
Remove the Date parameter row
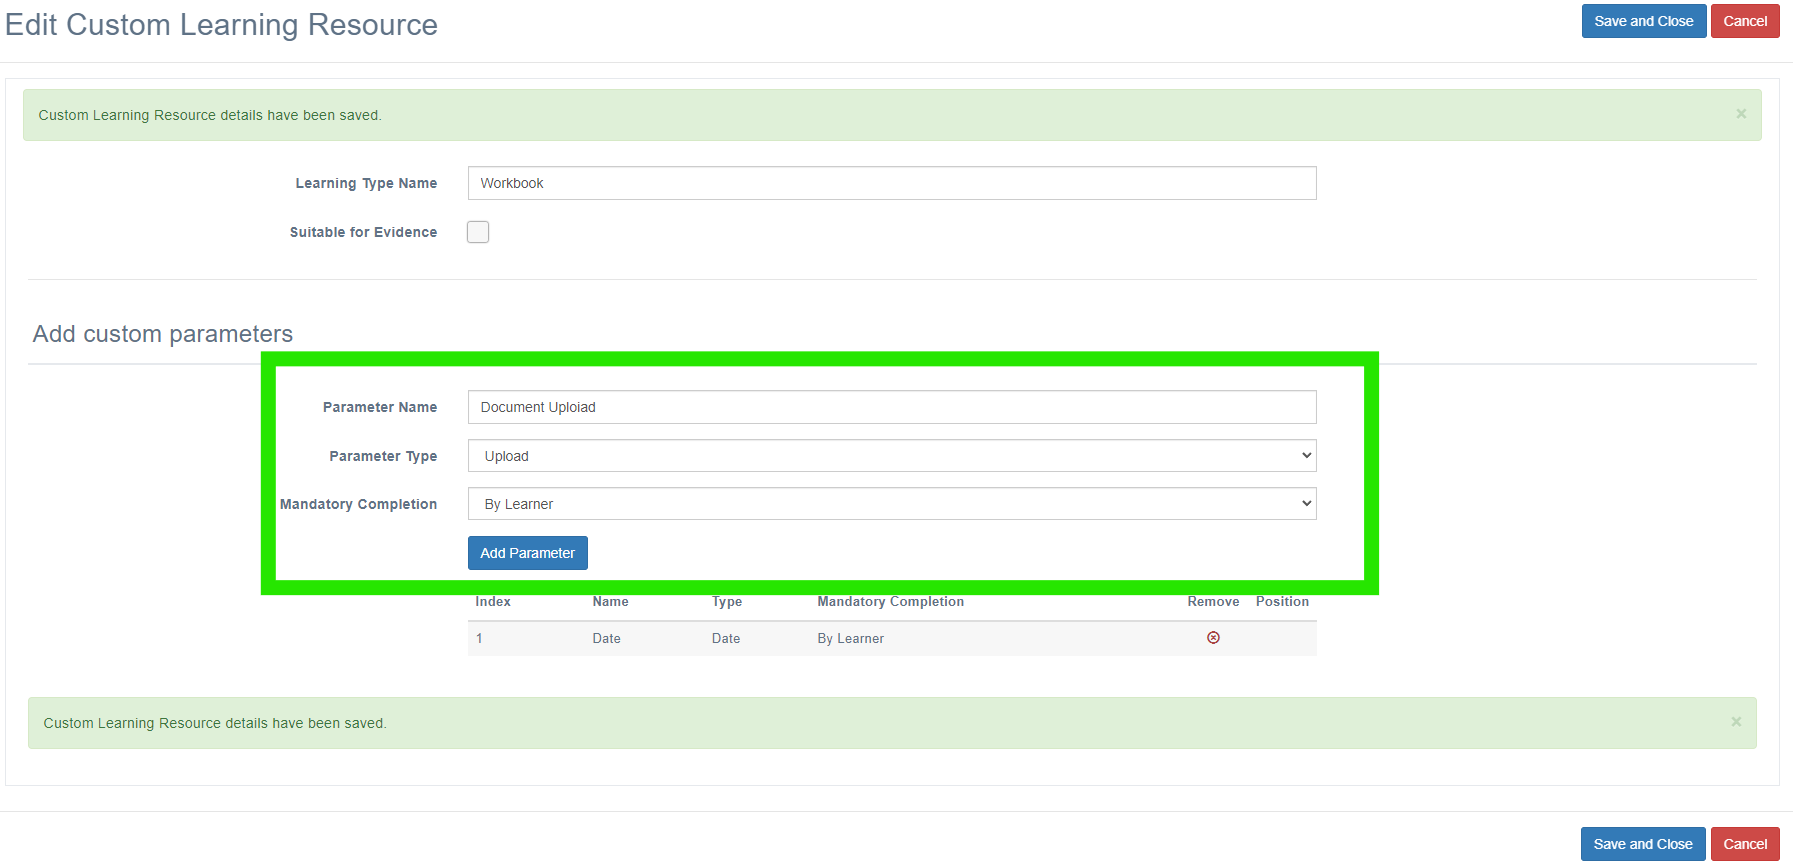[x=1213, y=638]
